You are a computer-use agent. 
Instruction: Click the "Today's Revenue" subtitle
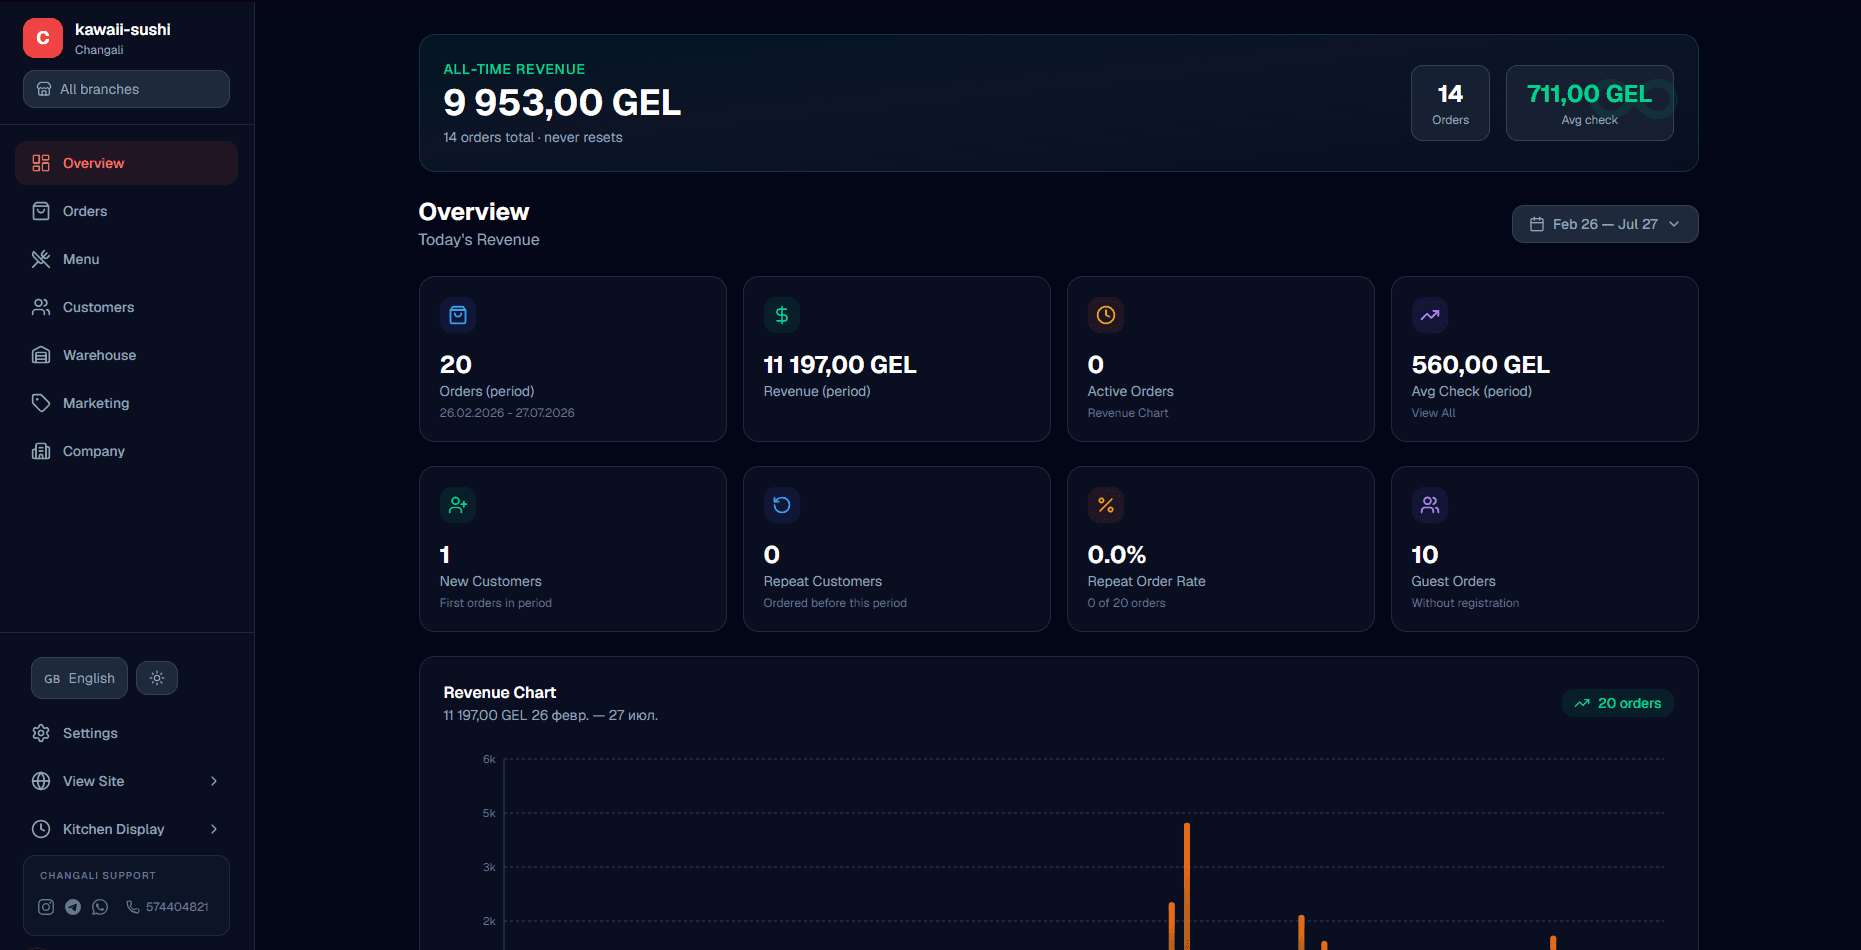pos(479,240)
